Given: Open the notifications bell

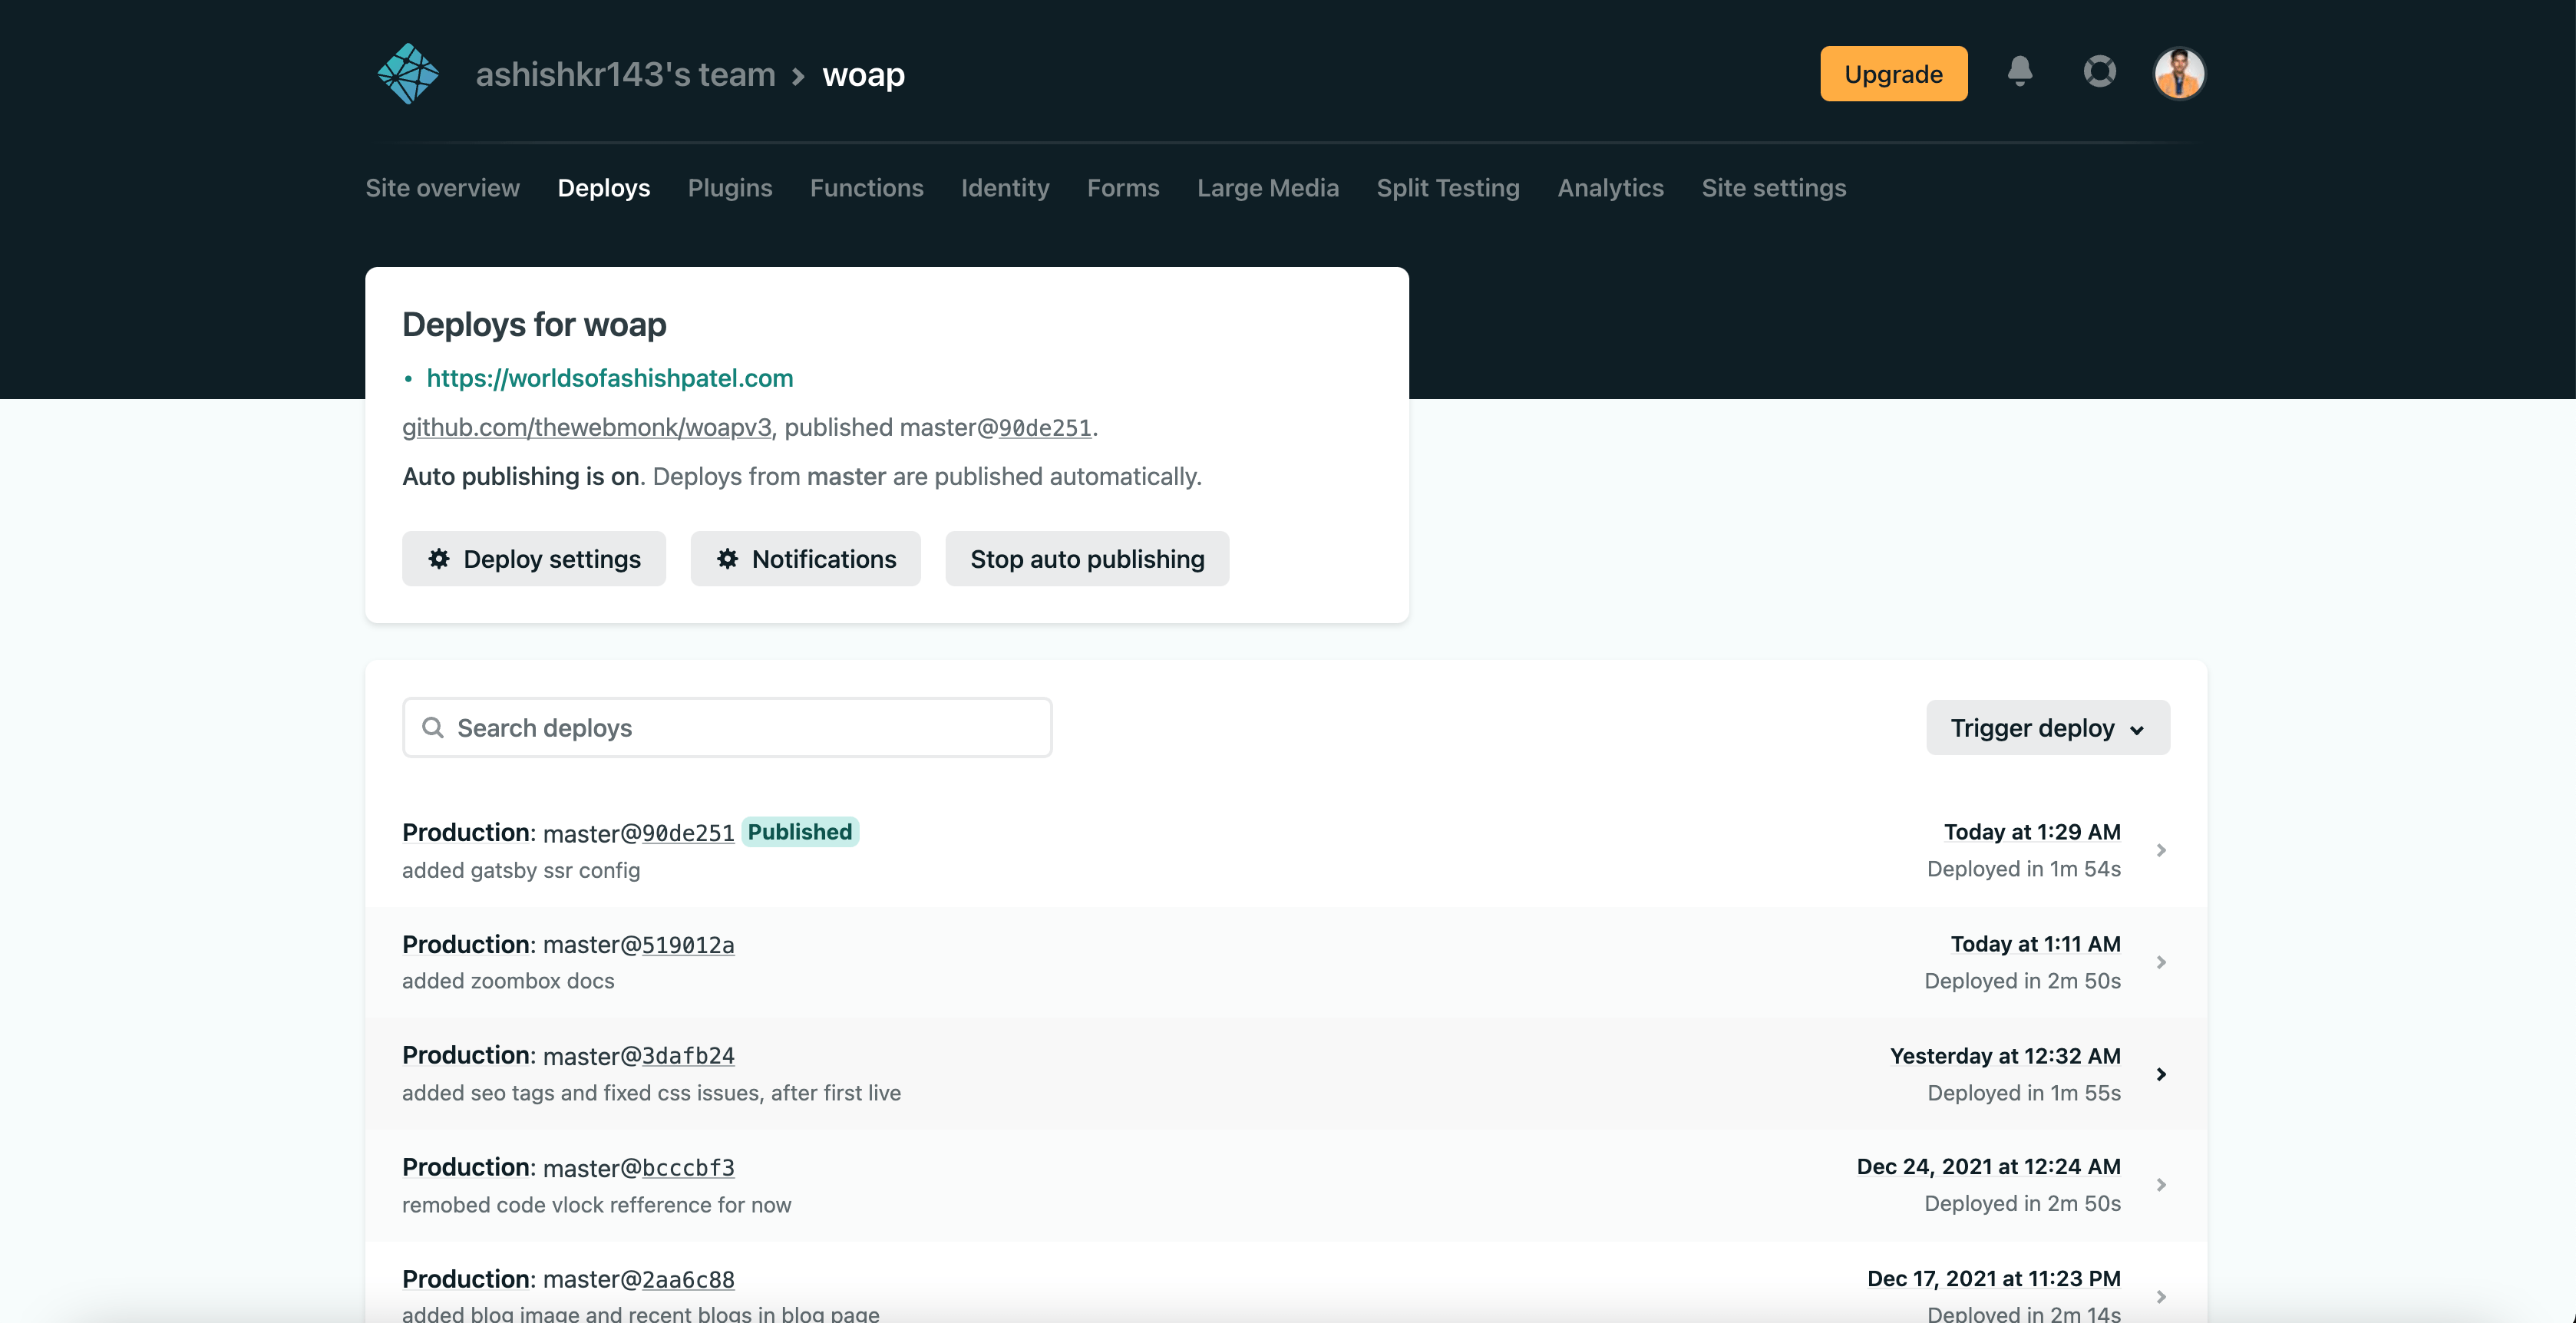Looking at the screenshot, I should tap(2019, 72).
